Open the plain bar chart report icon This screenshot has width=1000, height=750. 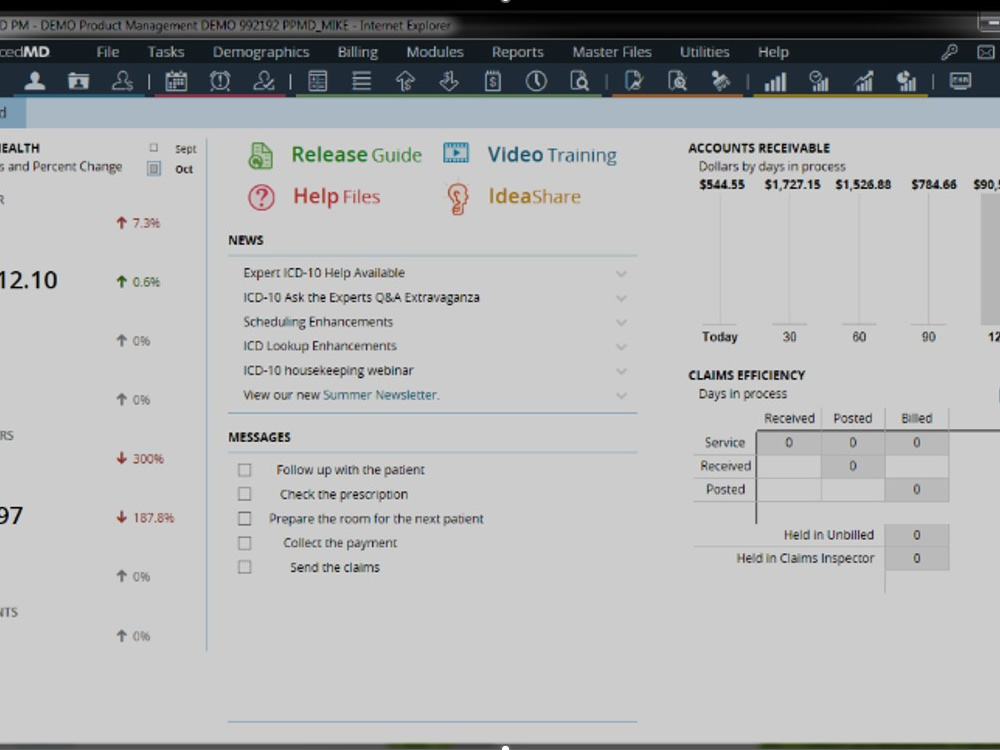(x=776, y=82)
